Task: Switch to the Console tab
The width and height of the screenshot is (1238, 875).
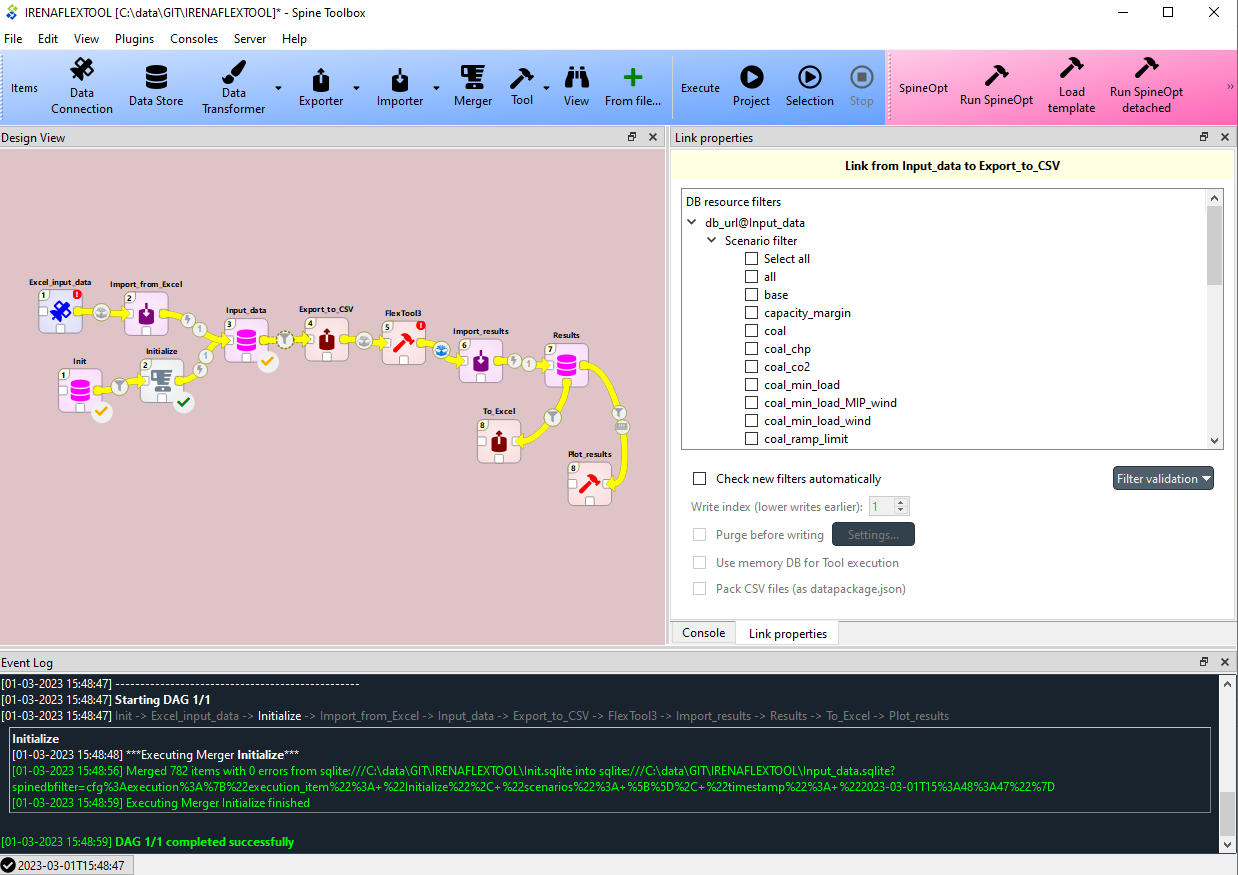Action: tap(703, 632)
